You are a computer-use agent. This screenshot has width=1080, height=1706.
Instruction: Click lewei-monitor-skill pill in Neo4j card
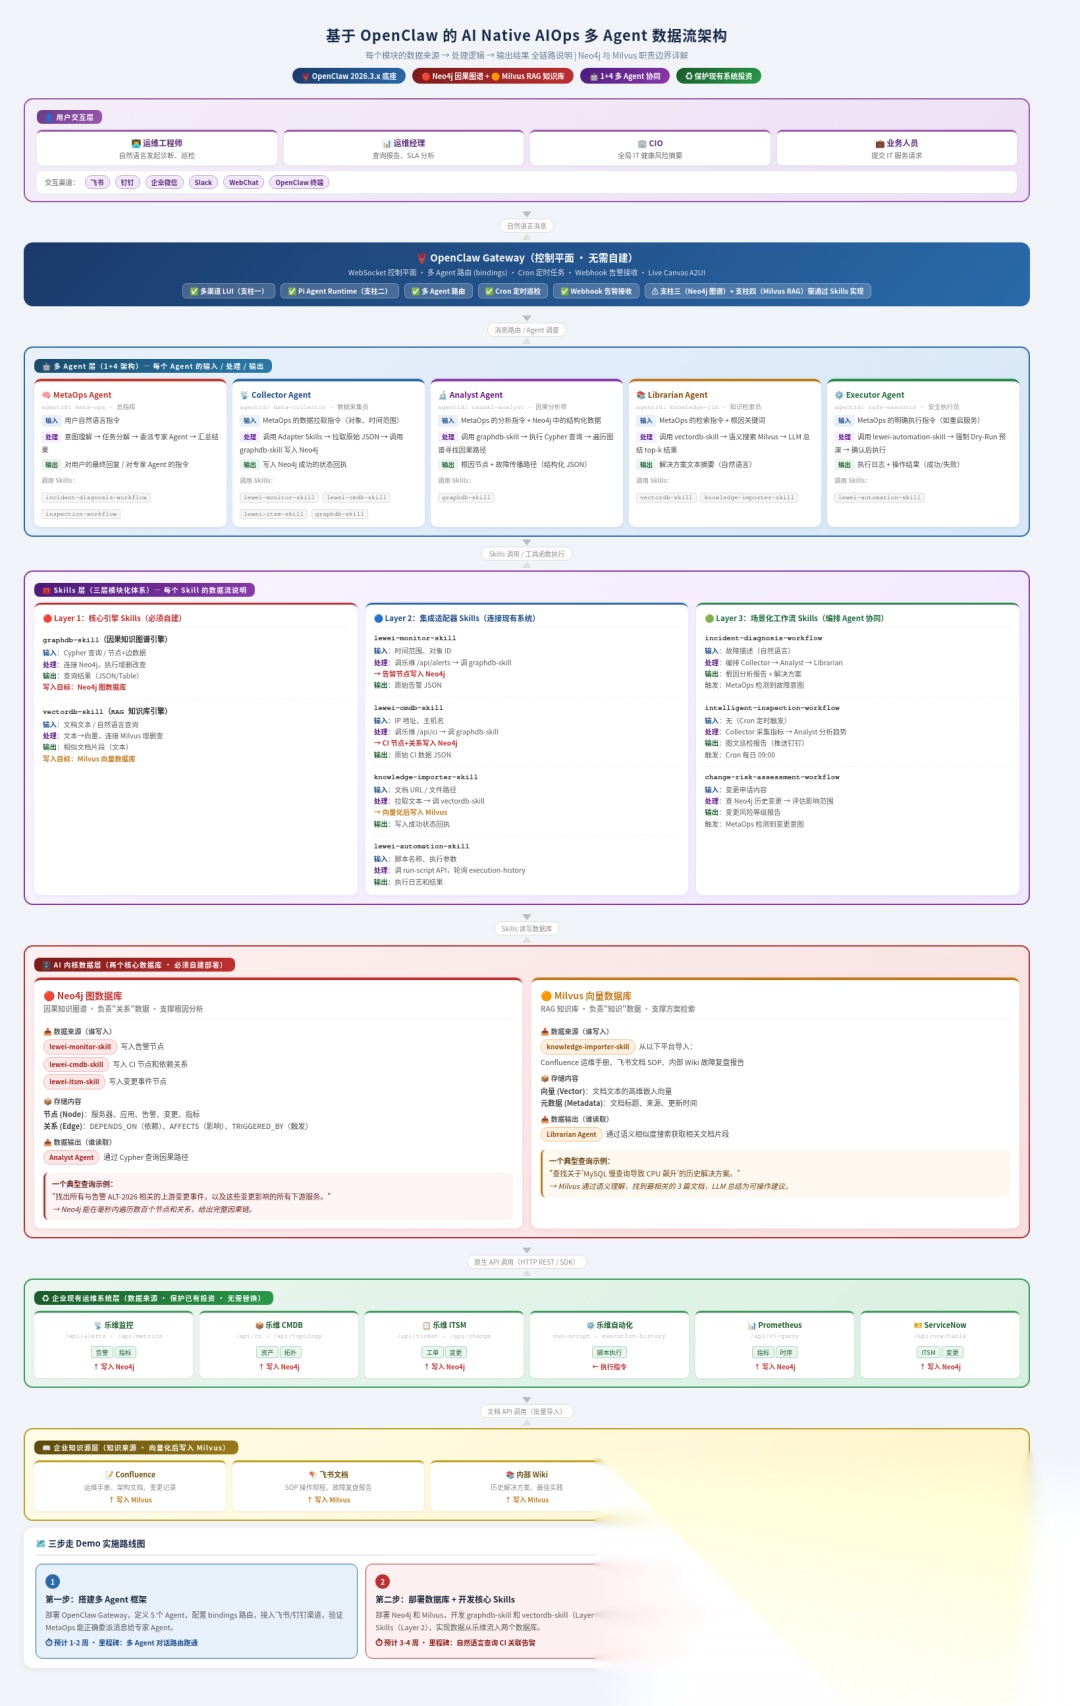(x=80, y=1047)
